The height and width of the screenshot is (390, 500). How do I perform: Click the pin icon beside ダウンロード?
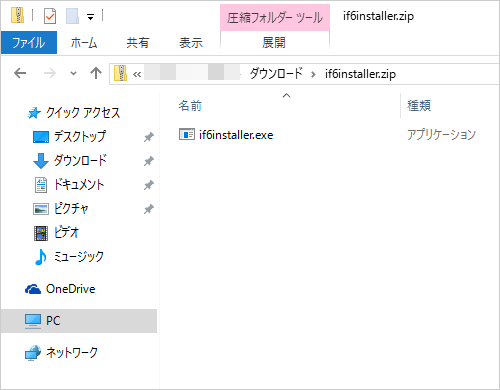(149, 161)
